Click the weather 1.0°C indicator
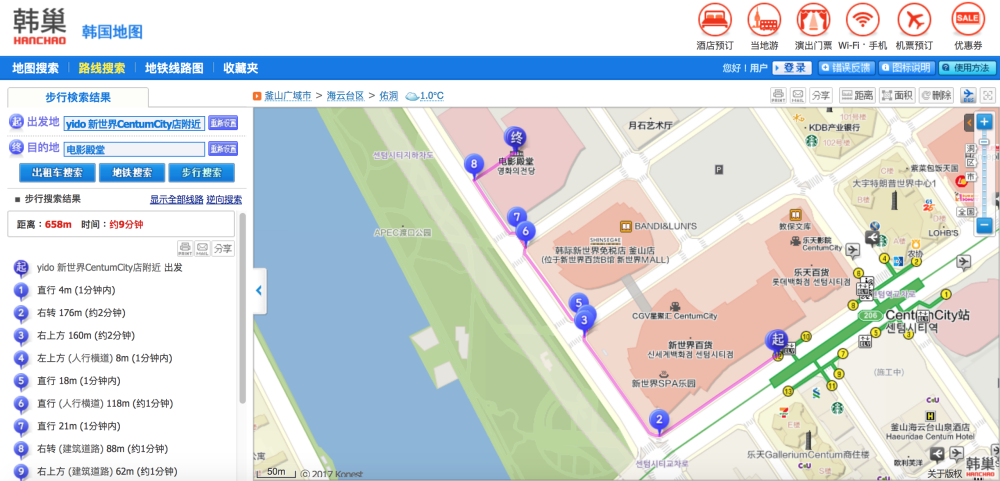The height and width of the screenshot is (481, 1000). click(424, 96)
